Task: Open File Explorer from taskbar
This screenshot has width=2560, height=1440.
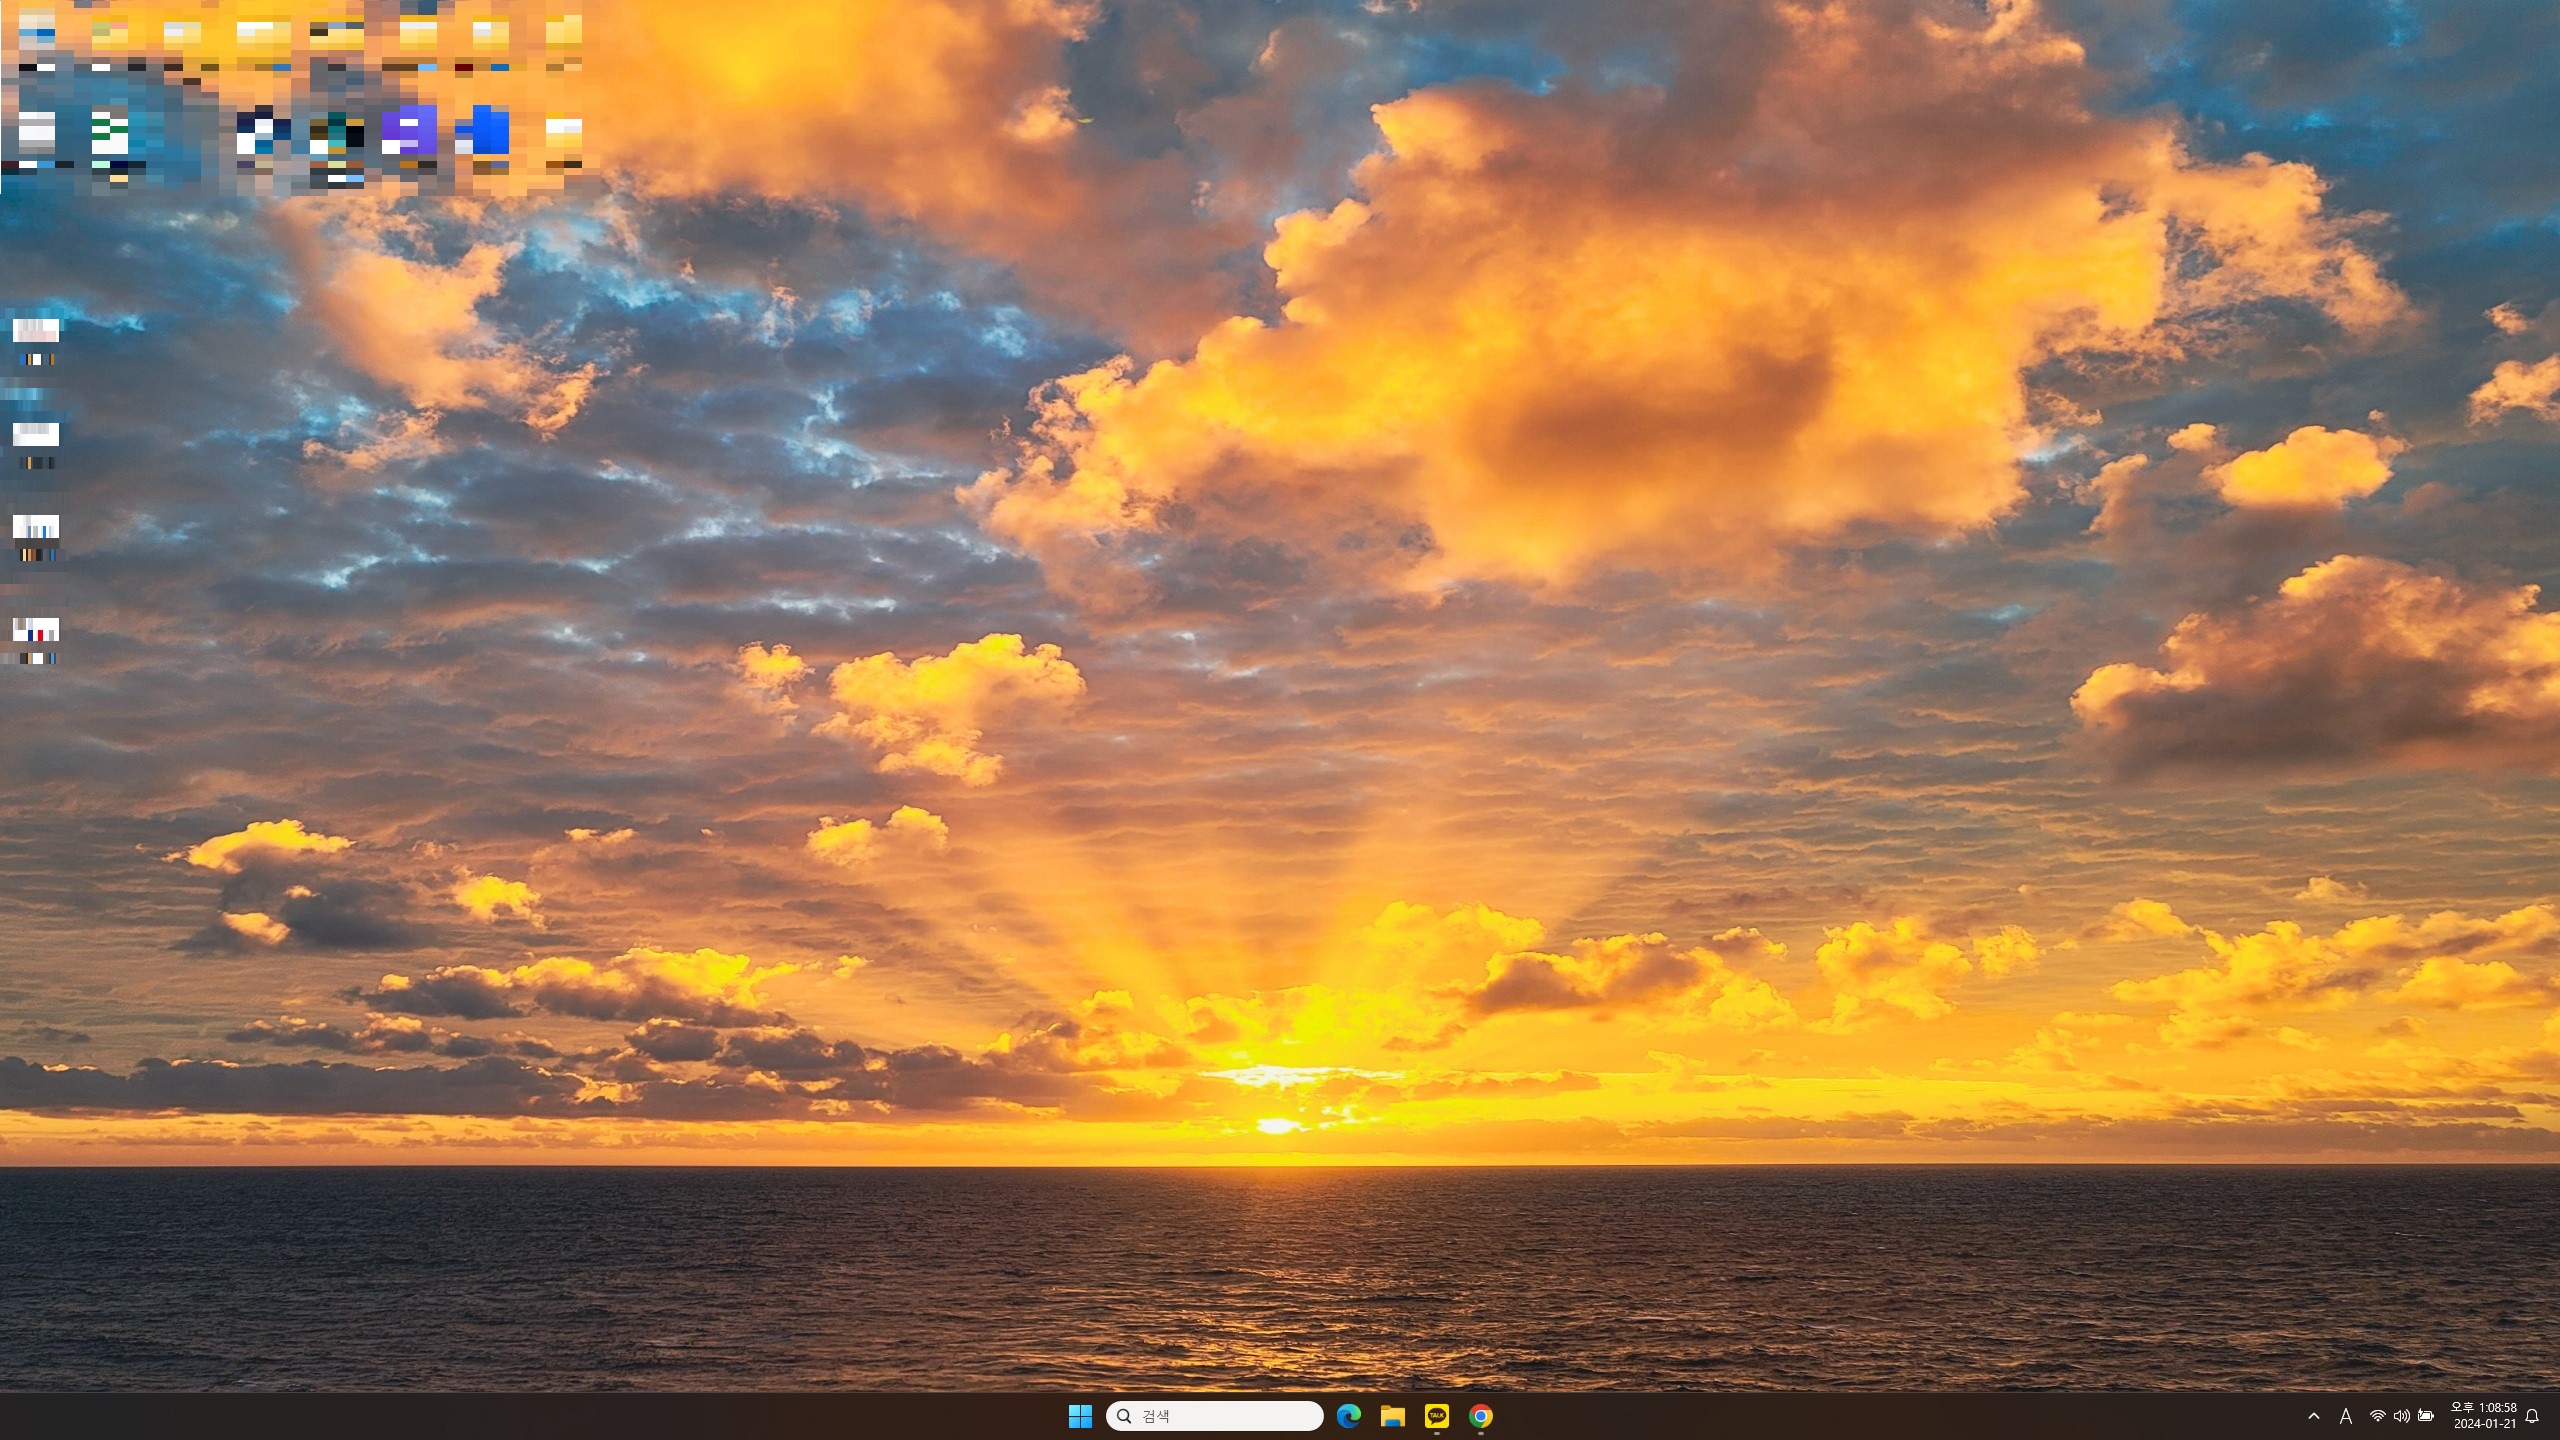Action: [1393, 1416]
